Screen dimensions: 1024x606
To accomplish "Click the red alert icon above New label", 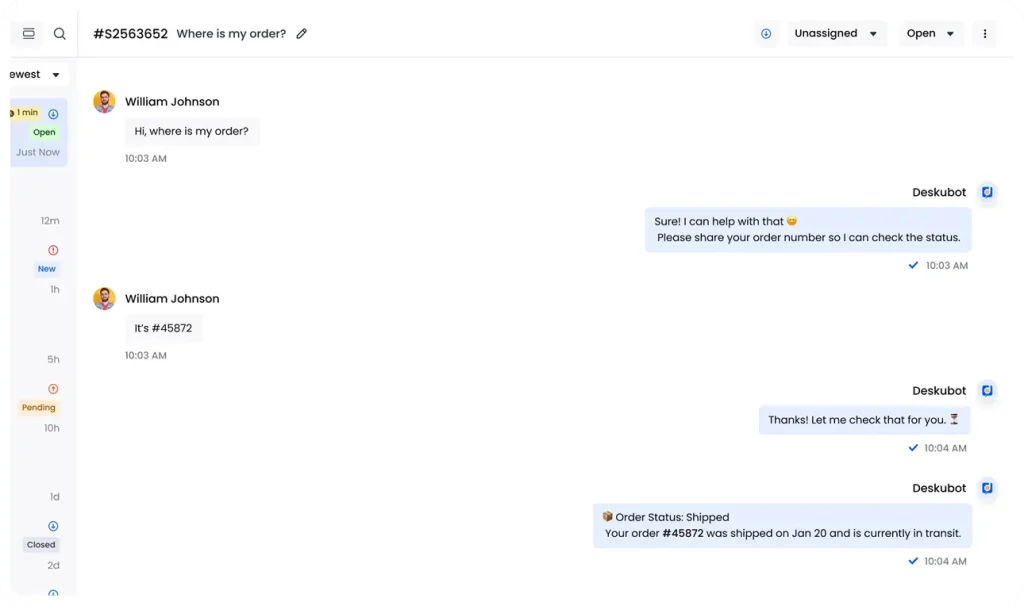I will pyautogui.click(x=53, y=250).
